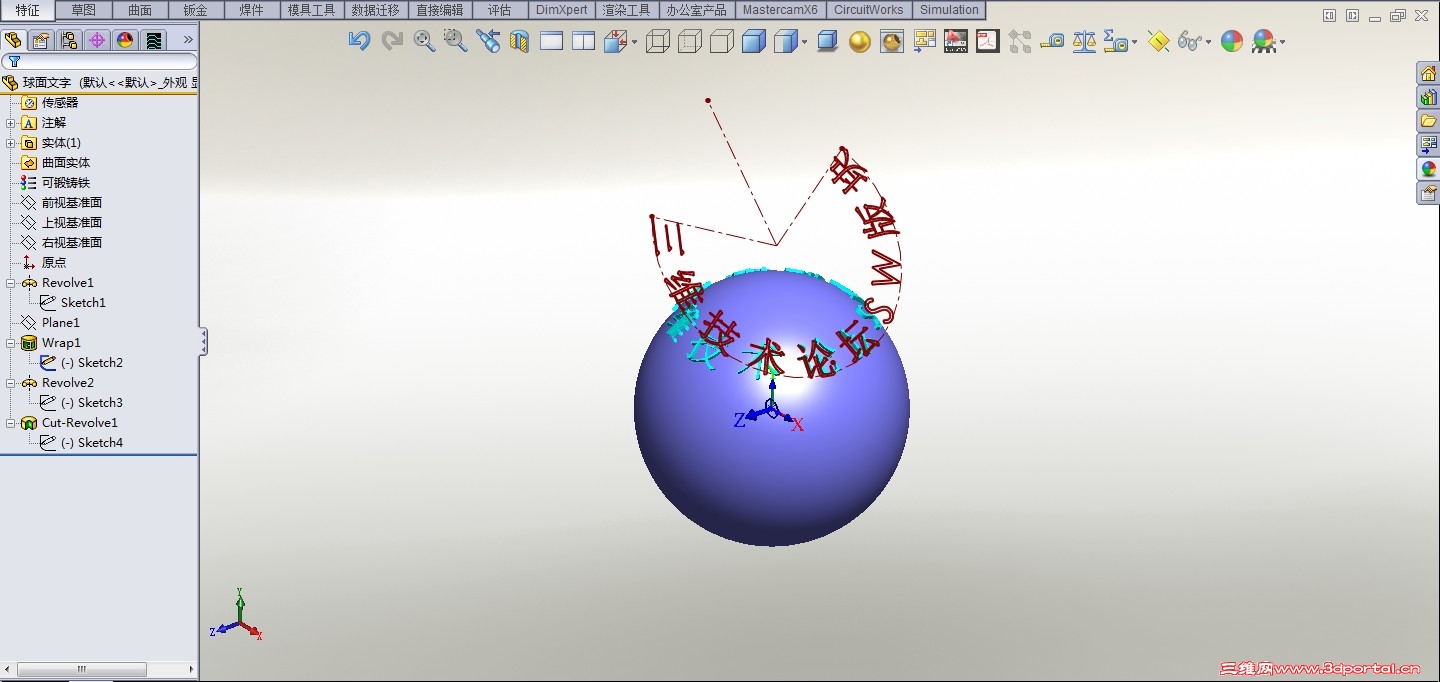This screenshot has width=1440, height=682.
Task: Click the feature tree filter field
Action: (99, 62)
